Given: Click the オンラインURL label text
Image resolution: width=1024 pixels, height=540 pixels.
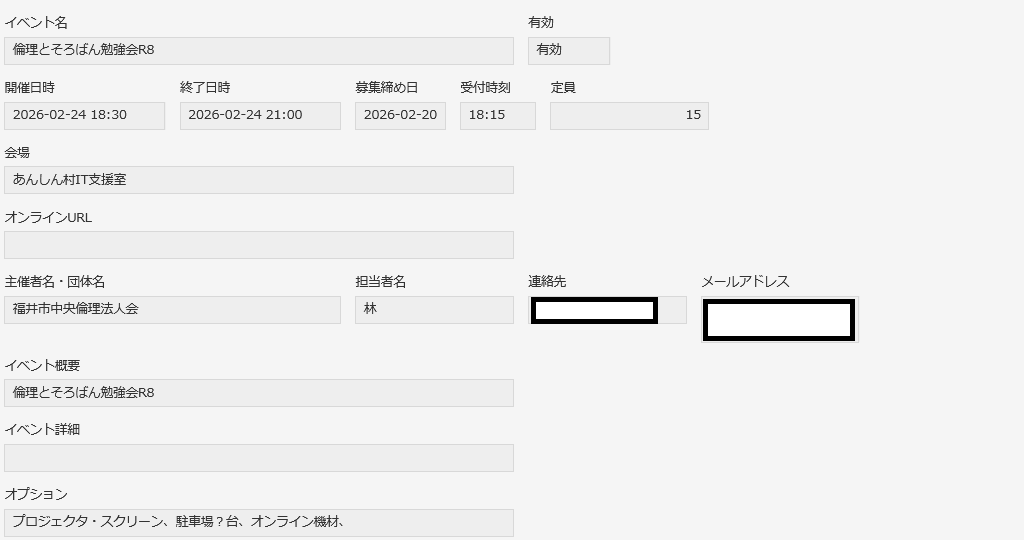Looking at the screenshot, I should point(48,217).
